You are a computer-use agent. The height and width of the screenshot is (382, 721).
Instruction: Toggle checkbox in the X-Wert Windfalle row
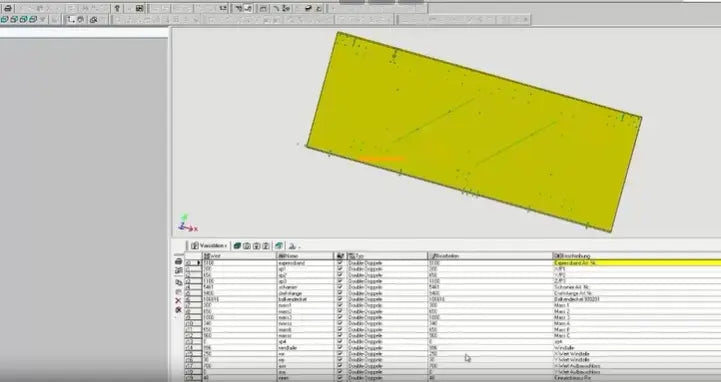point(340,354)
